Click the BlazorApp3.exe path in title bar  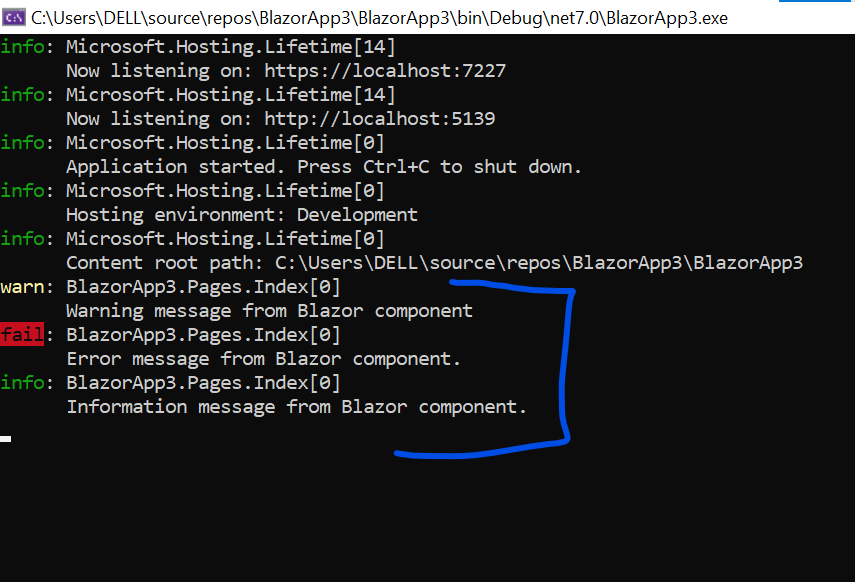pos(380,18)
